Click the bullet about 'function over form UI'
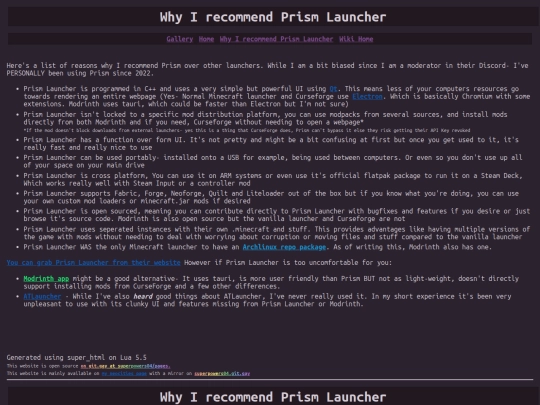 tap(271, 144)
